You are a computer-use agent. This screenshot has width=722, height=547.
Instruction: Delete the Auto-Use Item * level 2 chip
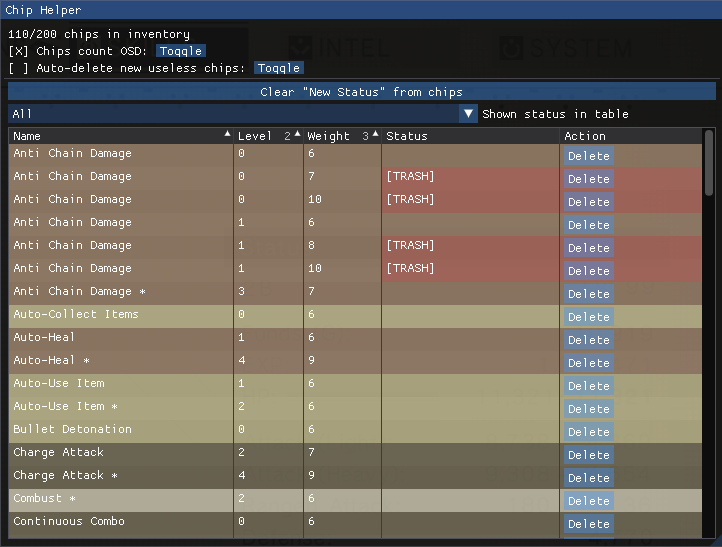click(x=588, y=409)
